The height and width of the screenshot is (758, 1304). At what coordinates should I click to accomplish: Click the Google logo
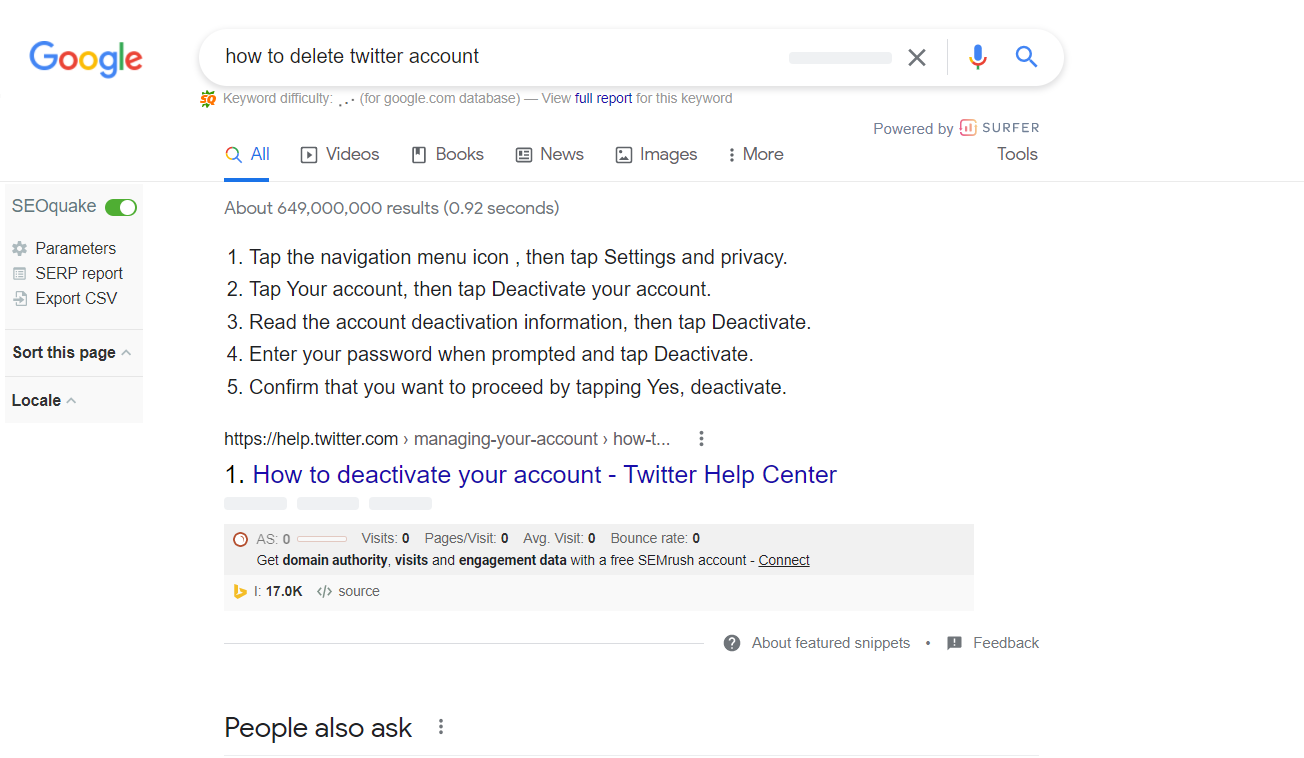point(86,58)
